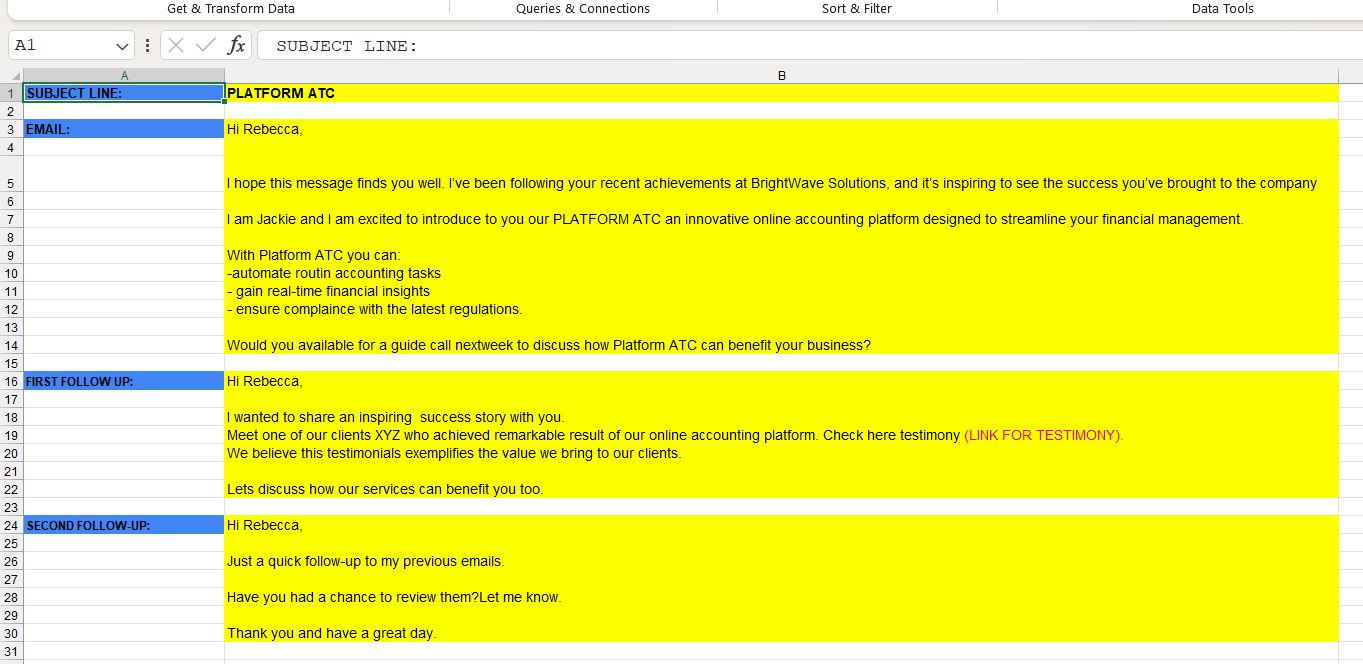Image resolution: width=1363 pixels, height=664 pixels.
Task: Select the SUBJECT LINE: cell
Action: (124, 93)
